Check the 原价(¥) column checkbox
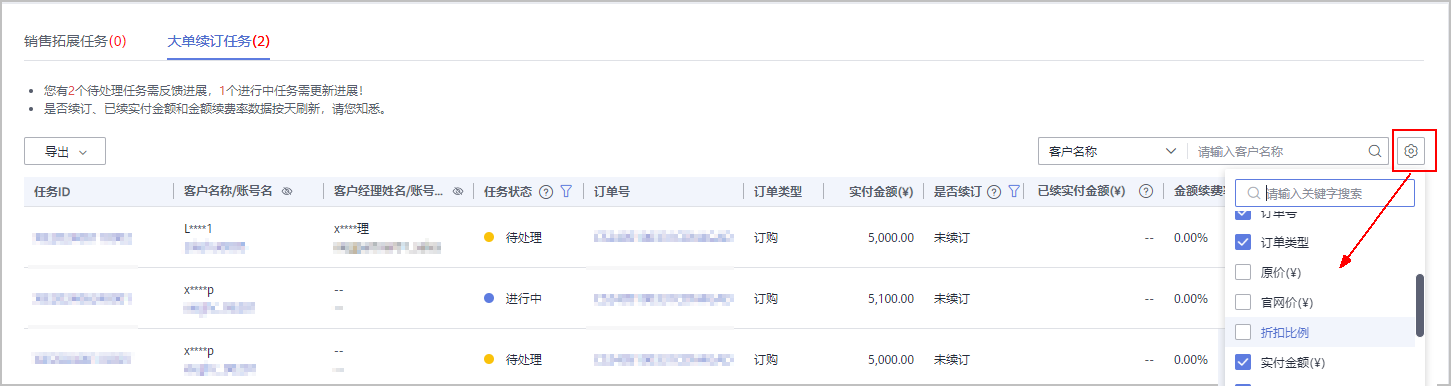Screen dimensions: 1451x386 point(1243,272)
